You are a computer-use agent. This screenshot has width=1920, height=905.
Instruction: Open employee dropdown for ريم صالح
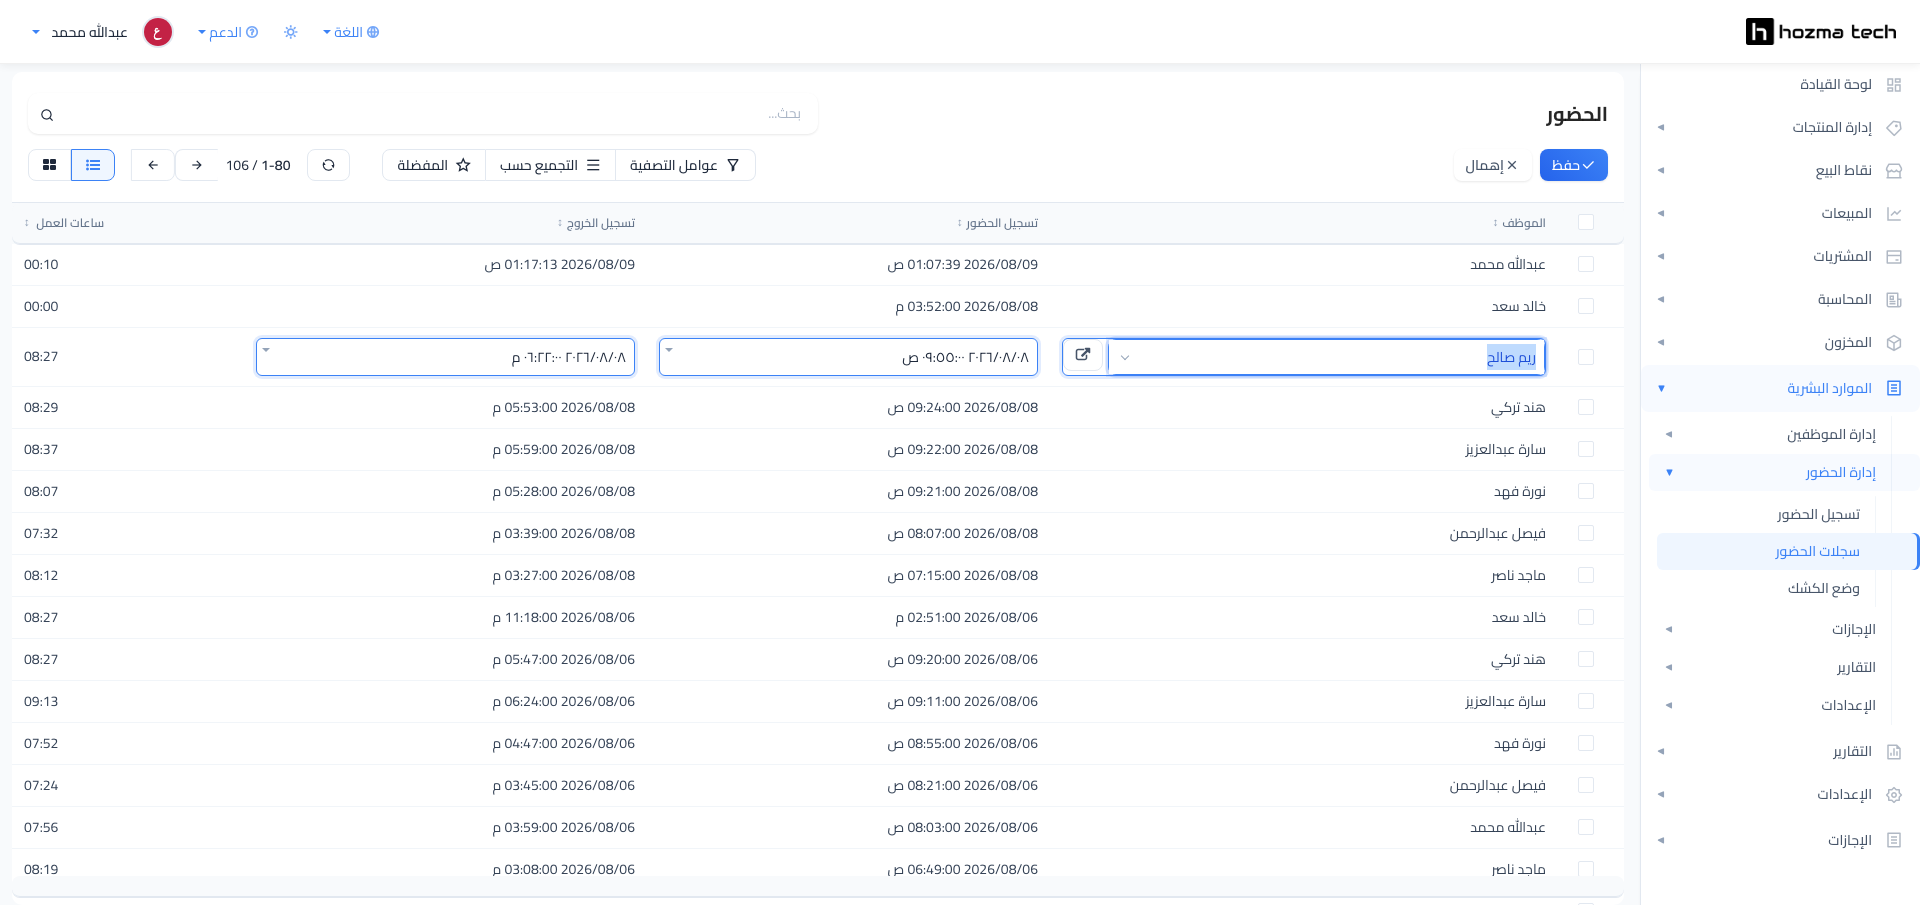click(x=1125, y=357)
